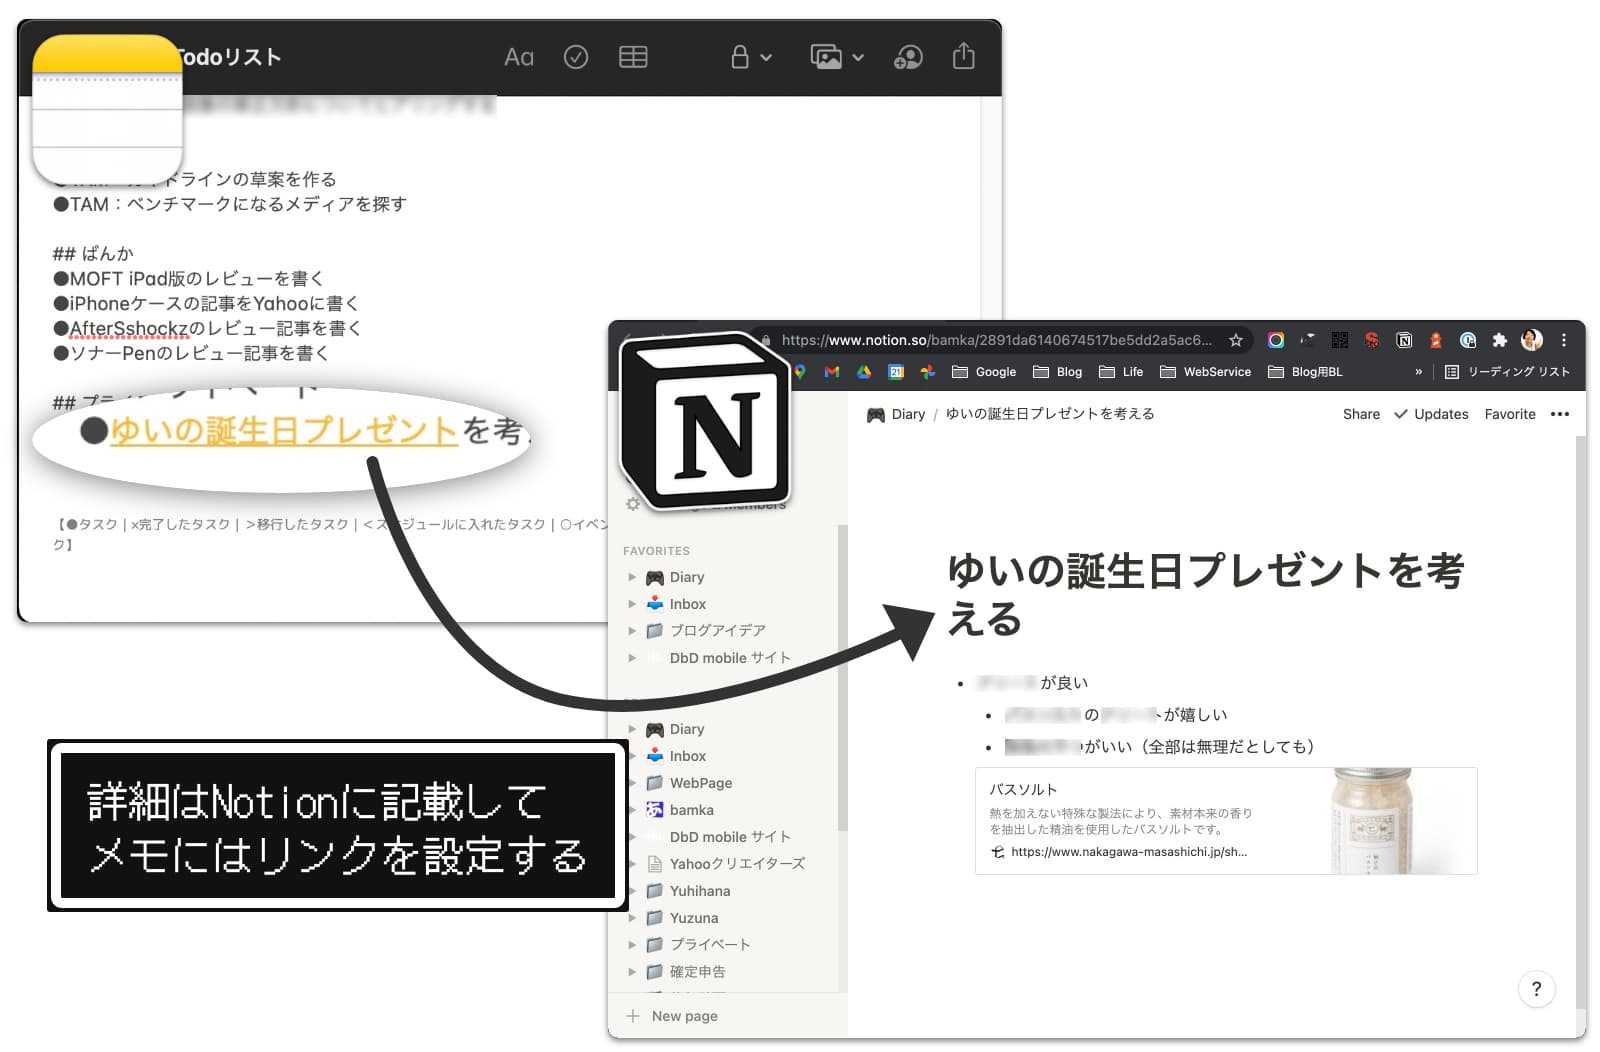Insert a table from the Notes toolbar
Viewport: 1600px width, 1052px height.
click(x=633, y=58)
